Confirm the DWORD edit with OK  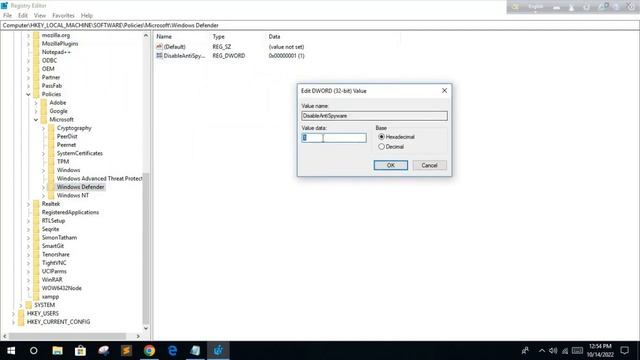pos(391,165)
